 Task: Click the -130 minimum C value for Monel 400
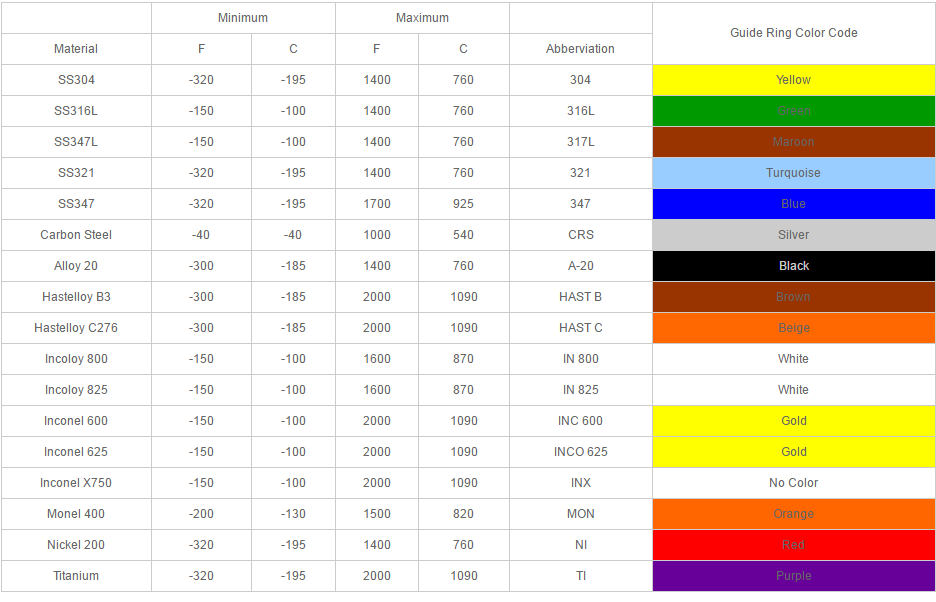click(293, 514)
